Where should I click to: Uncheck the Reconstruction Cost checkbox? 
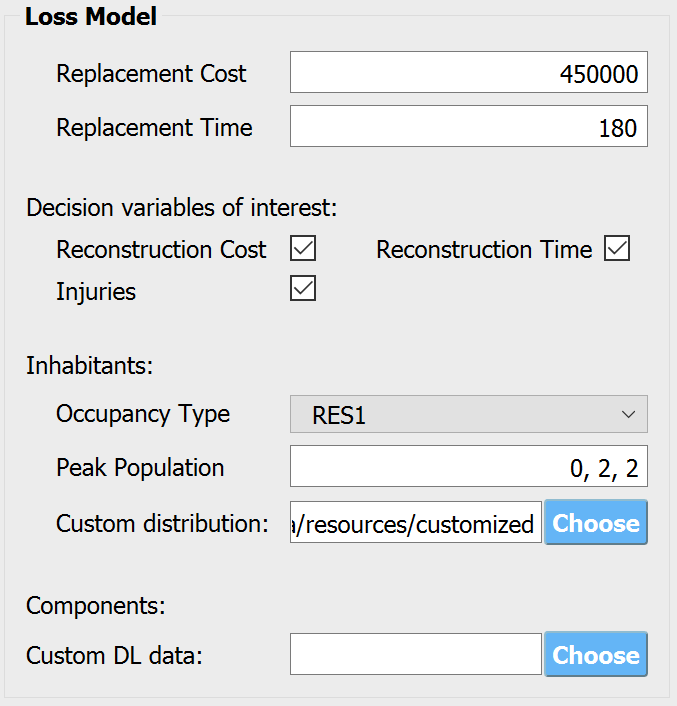(302, 248)
